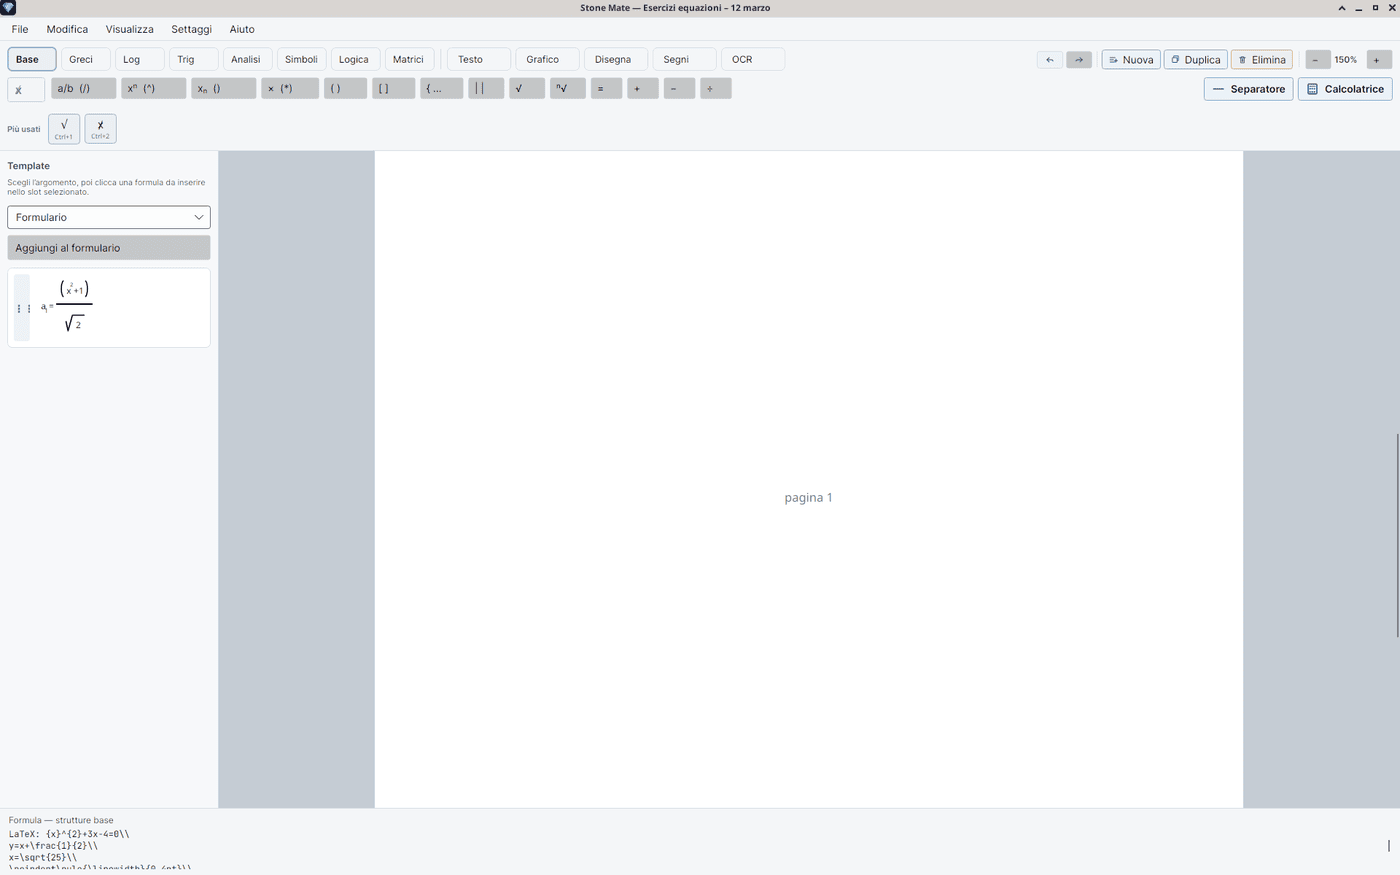Select the Disegna tab
This screenshot has height=875, width=1400.
[616, 59]
